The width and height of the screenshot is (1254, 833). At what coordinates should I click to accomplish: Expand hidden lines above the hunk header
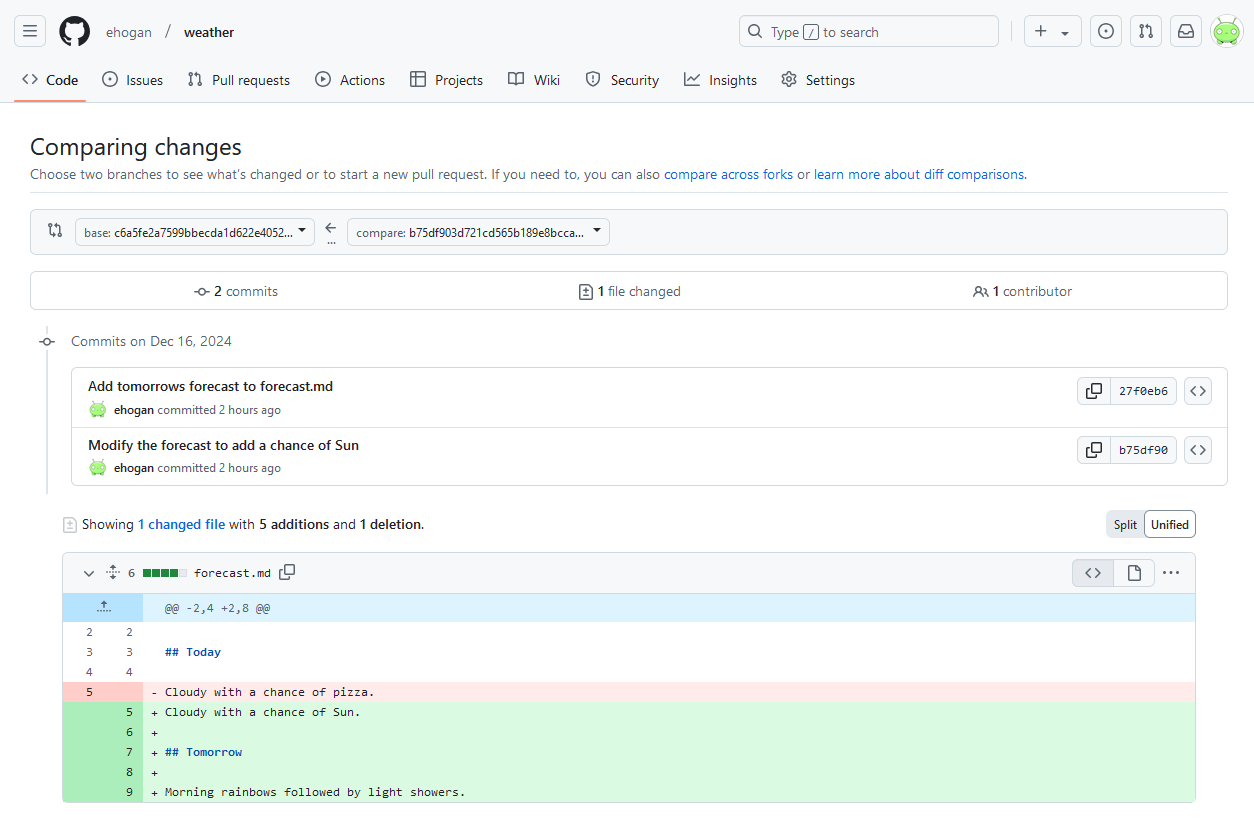[103, 607]
